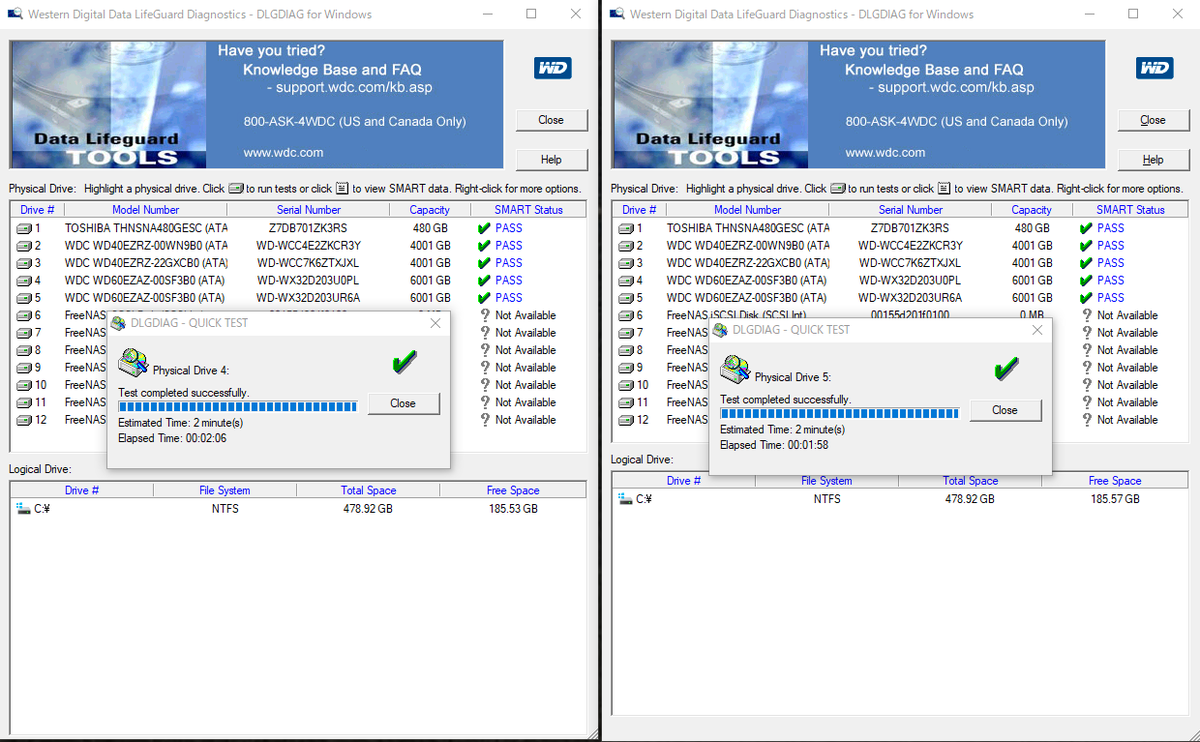Viewport: 1200px width, 742px height.
Task: Click main Close button in left window
Action: point(551,120)
